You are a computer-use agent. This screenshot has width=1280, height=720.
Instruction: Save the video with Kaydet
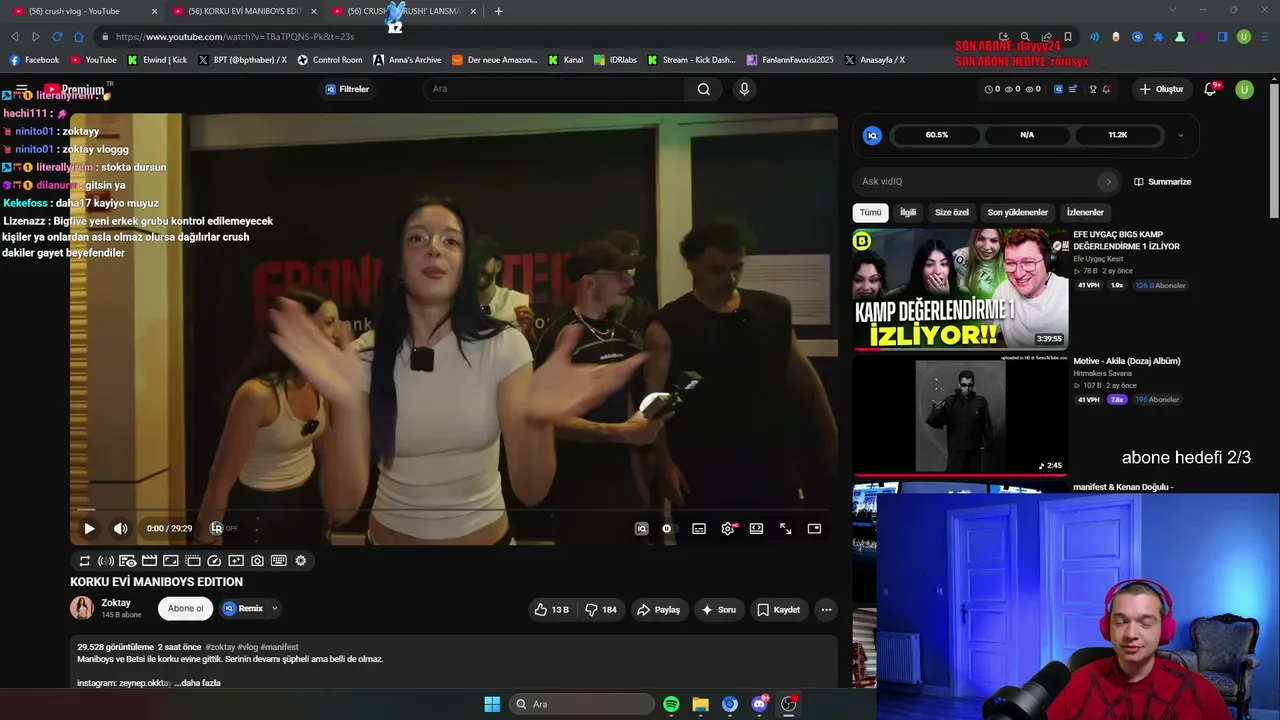pyautogui.click(x=778, y=609)
